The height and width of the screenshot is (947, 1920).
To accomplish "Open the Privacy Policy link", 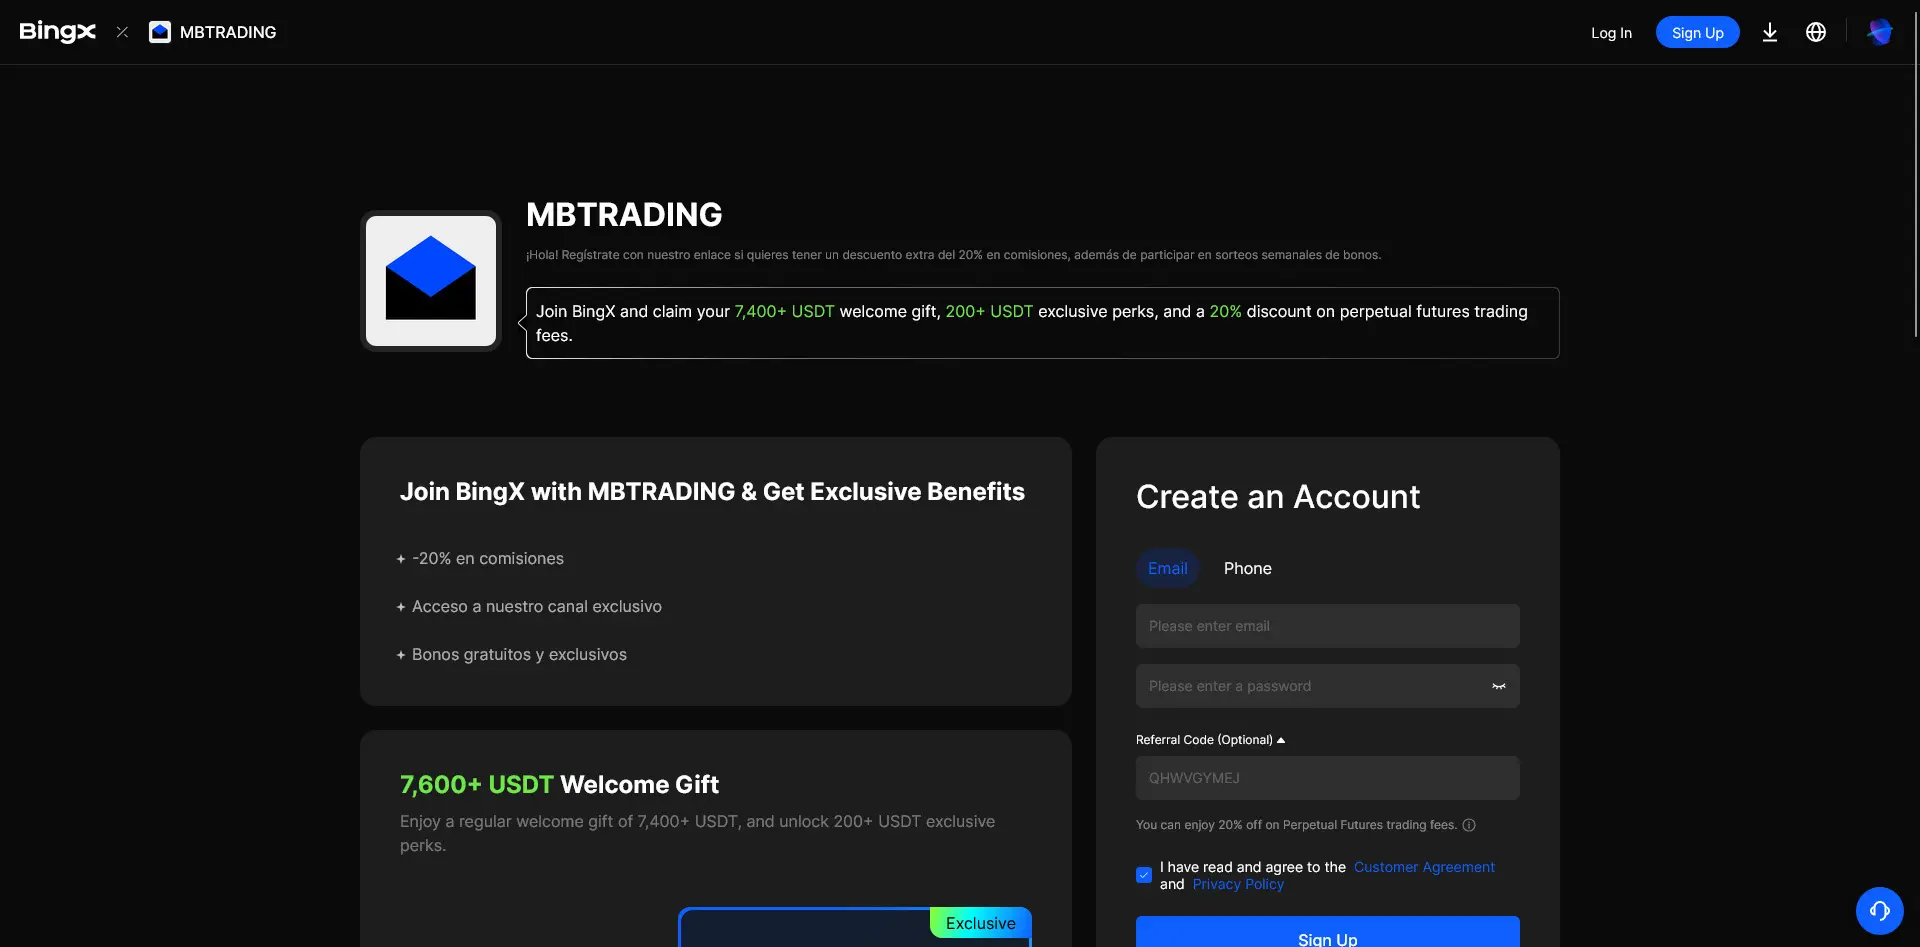I will coord(1238,884).
